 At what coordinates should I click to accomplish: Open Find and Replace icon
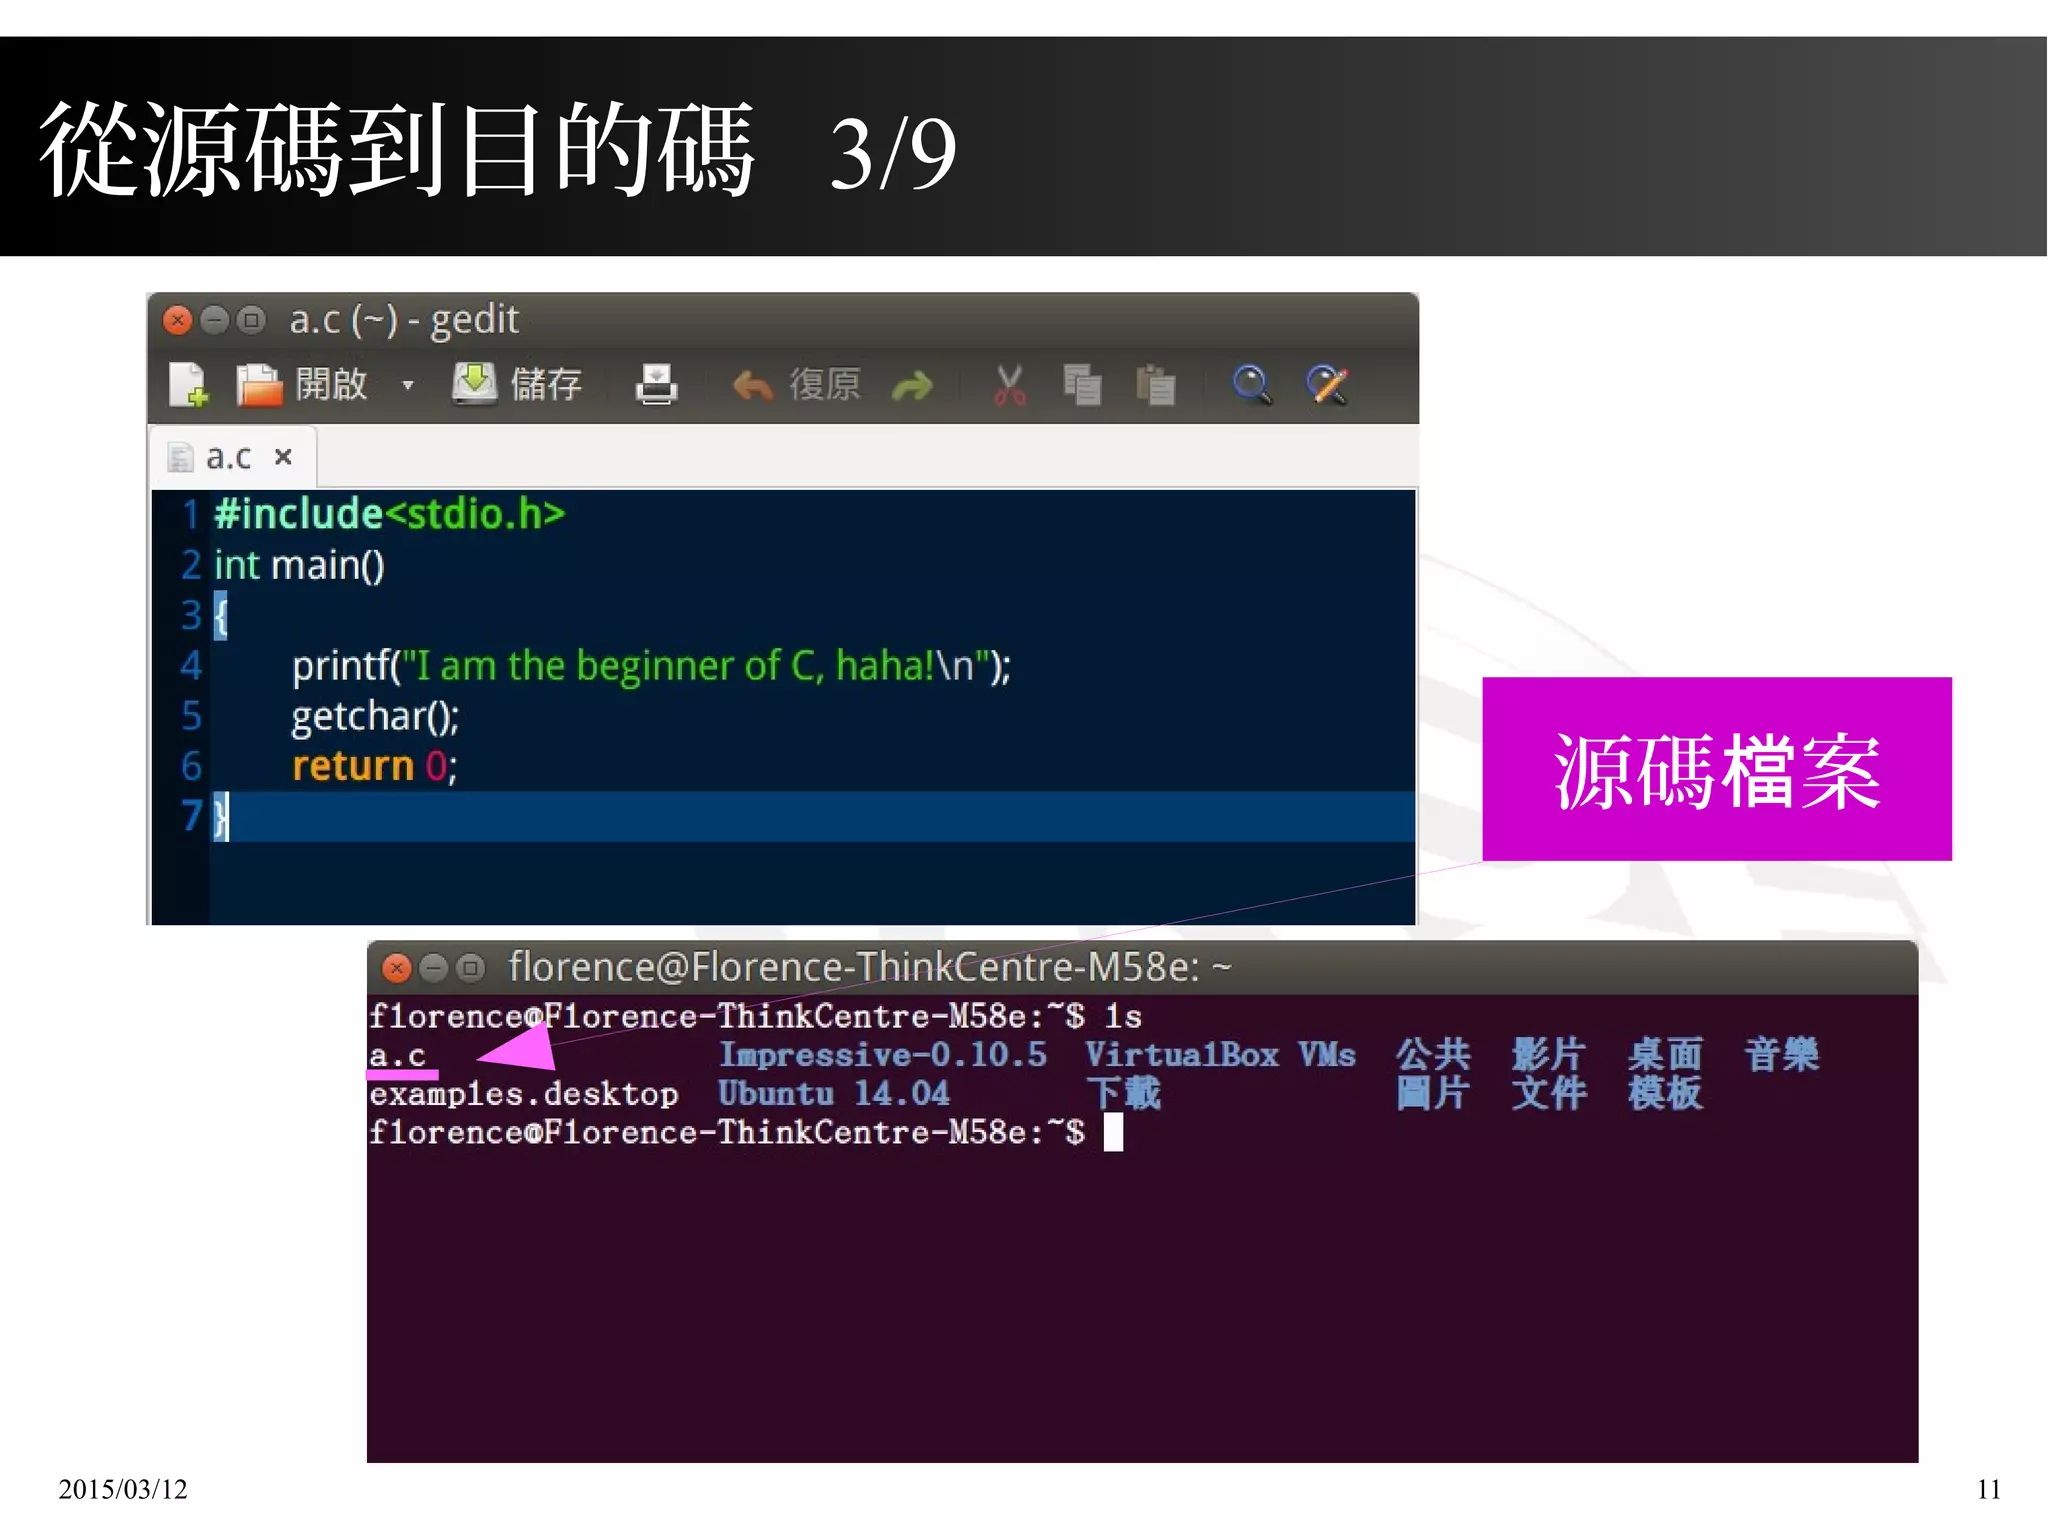[1328, 384]
